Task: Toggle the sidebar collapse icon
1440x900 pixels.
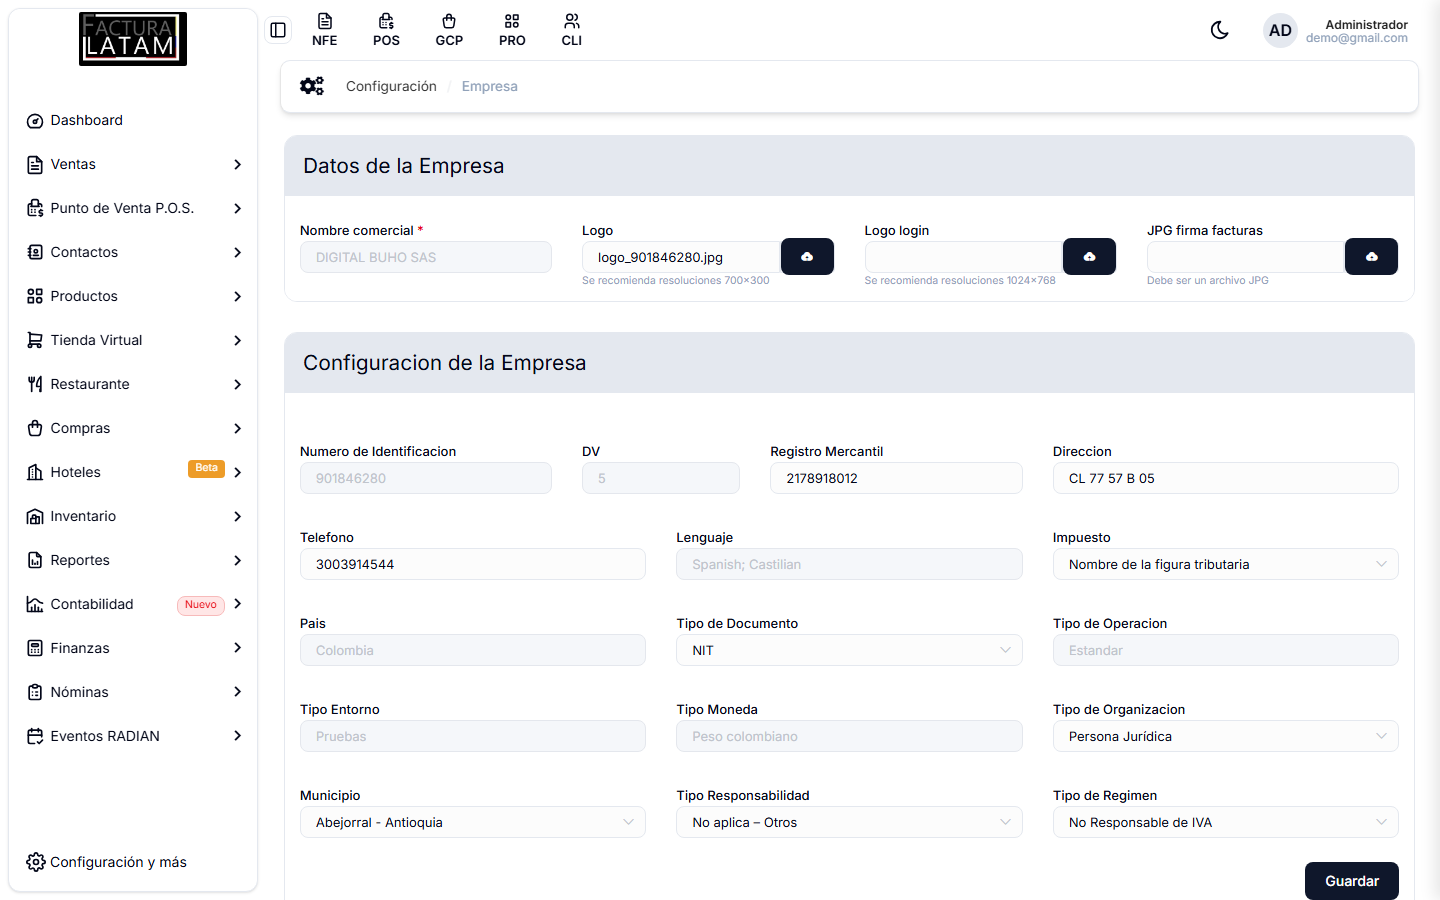Action: pyautogui.click(x=278, y=30)
